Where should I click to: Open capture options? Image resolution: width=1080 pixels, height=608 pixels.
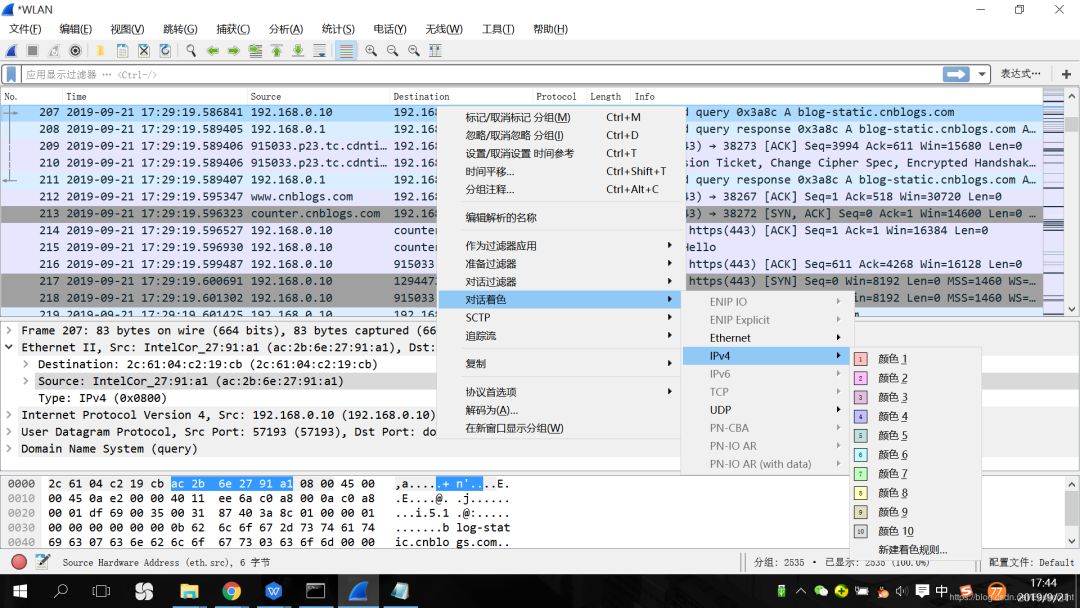coord(76,50)
